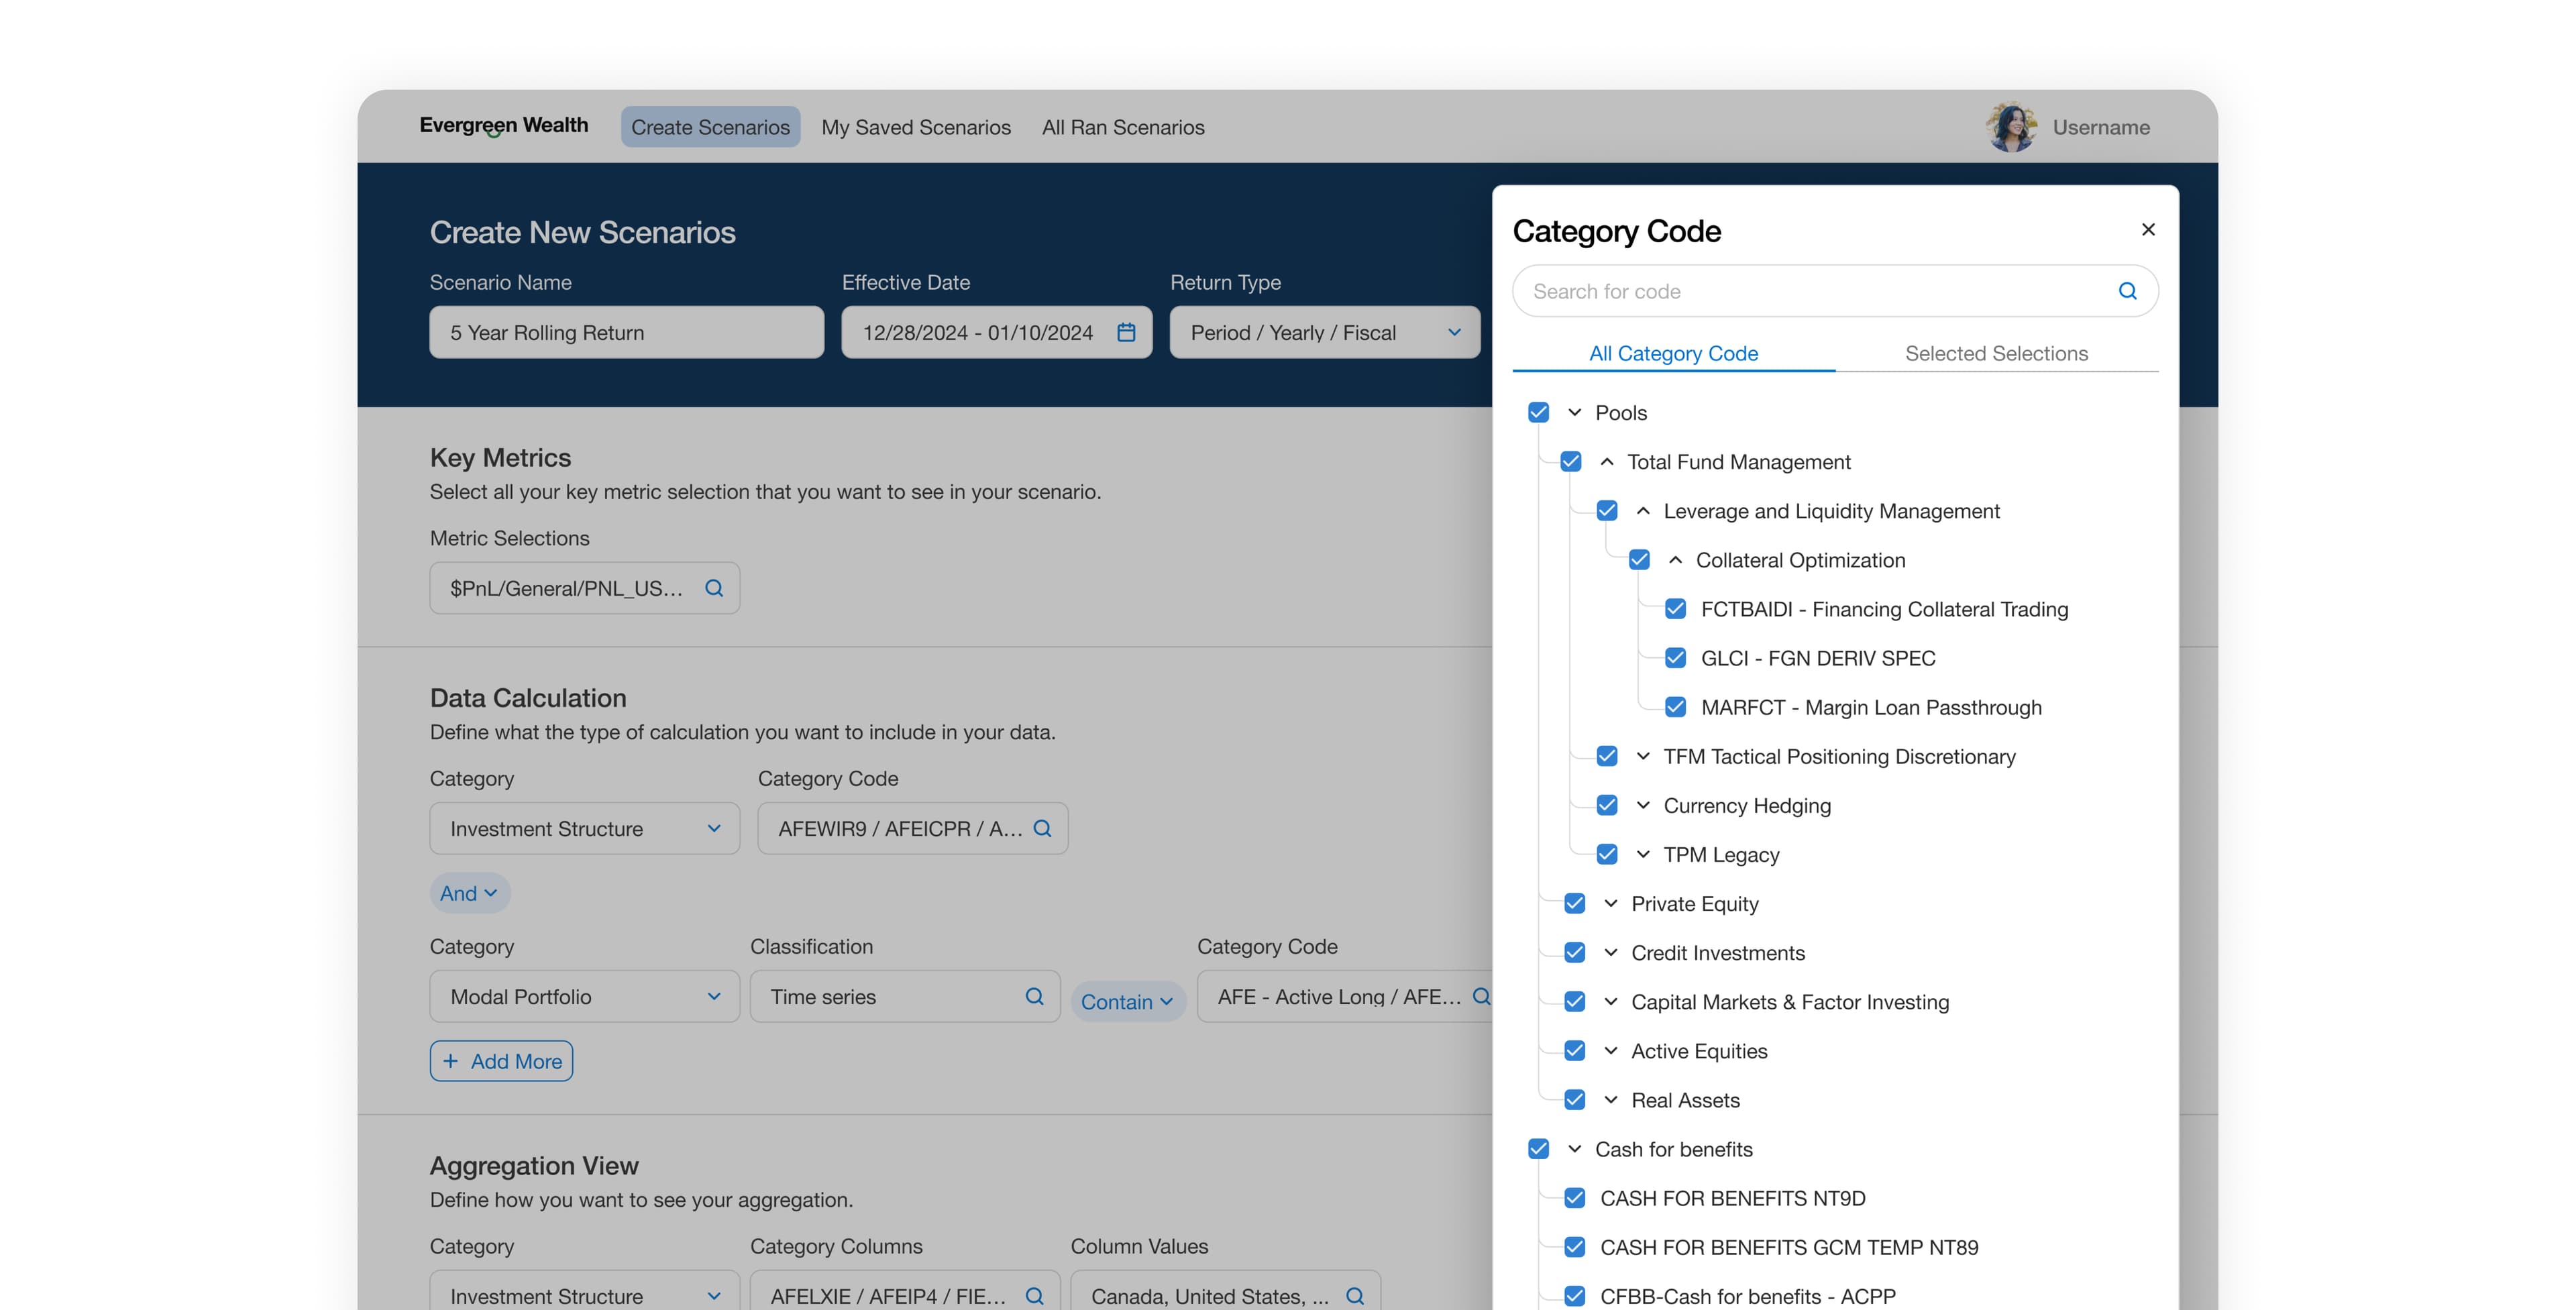Viewport: 2576px width, 1310px height.
Task: Uncheck GLCI - FGN DERIV SPEC
Action: coord(1676,657)
